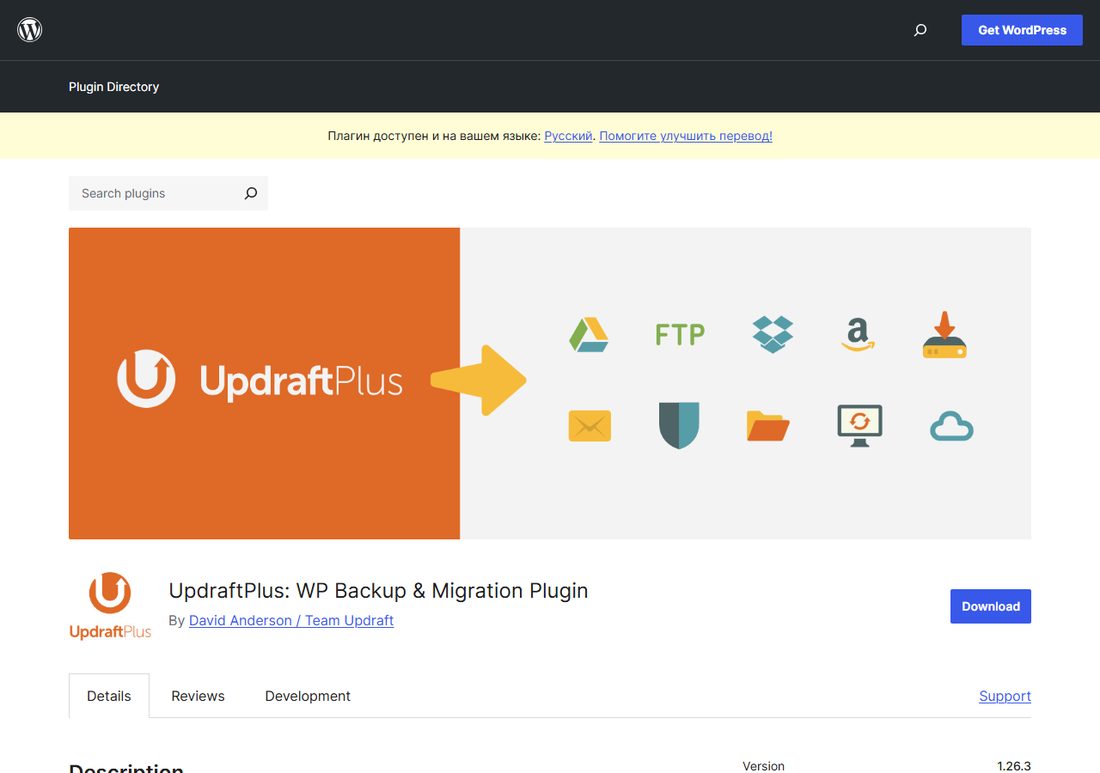Image resolution: width=1100 pixels, height=773 pixels.
Task: Click the orange folder icon in banner
Action: coord(768,426)
